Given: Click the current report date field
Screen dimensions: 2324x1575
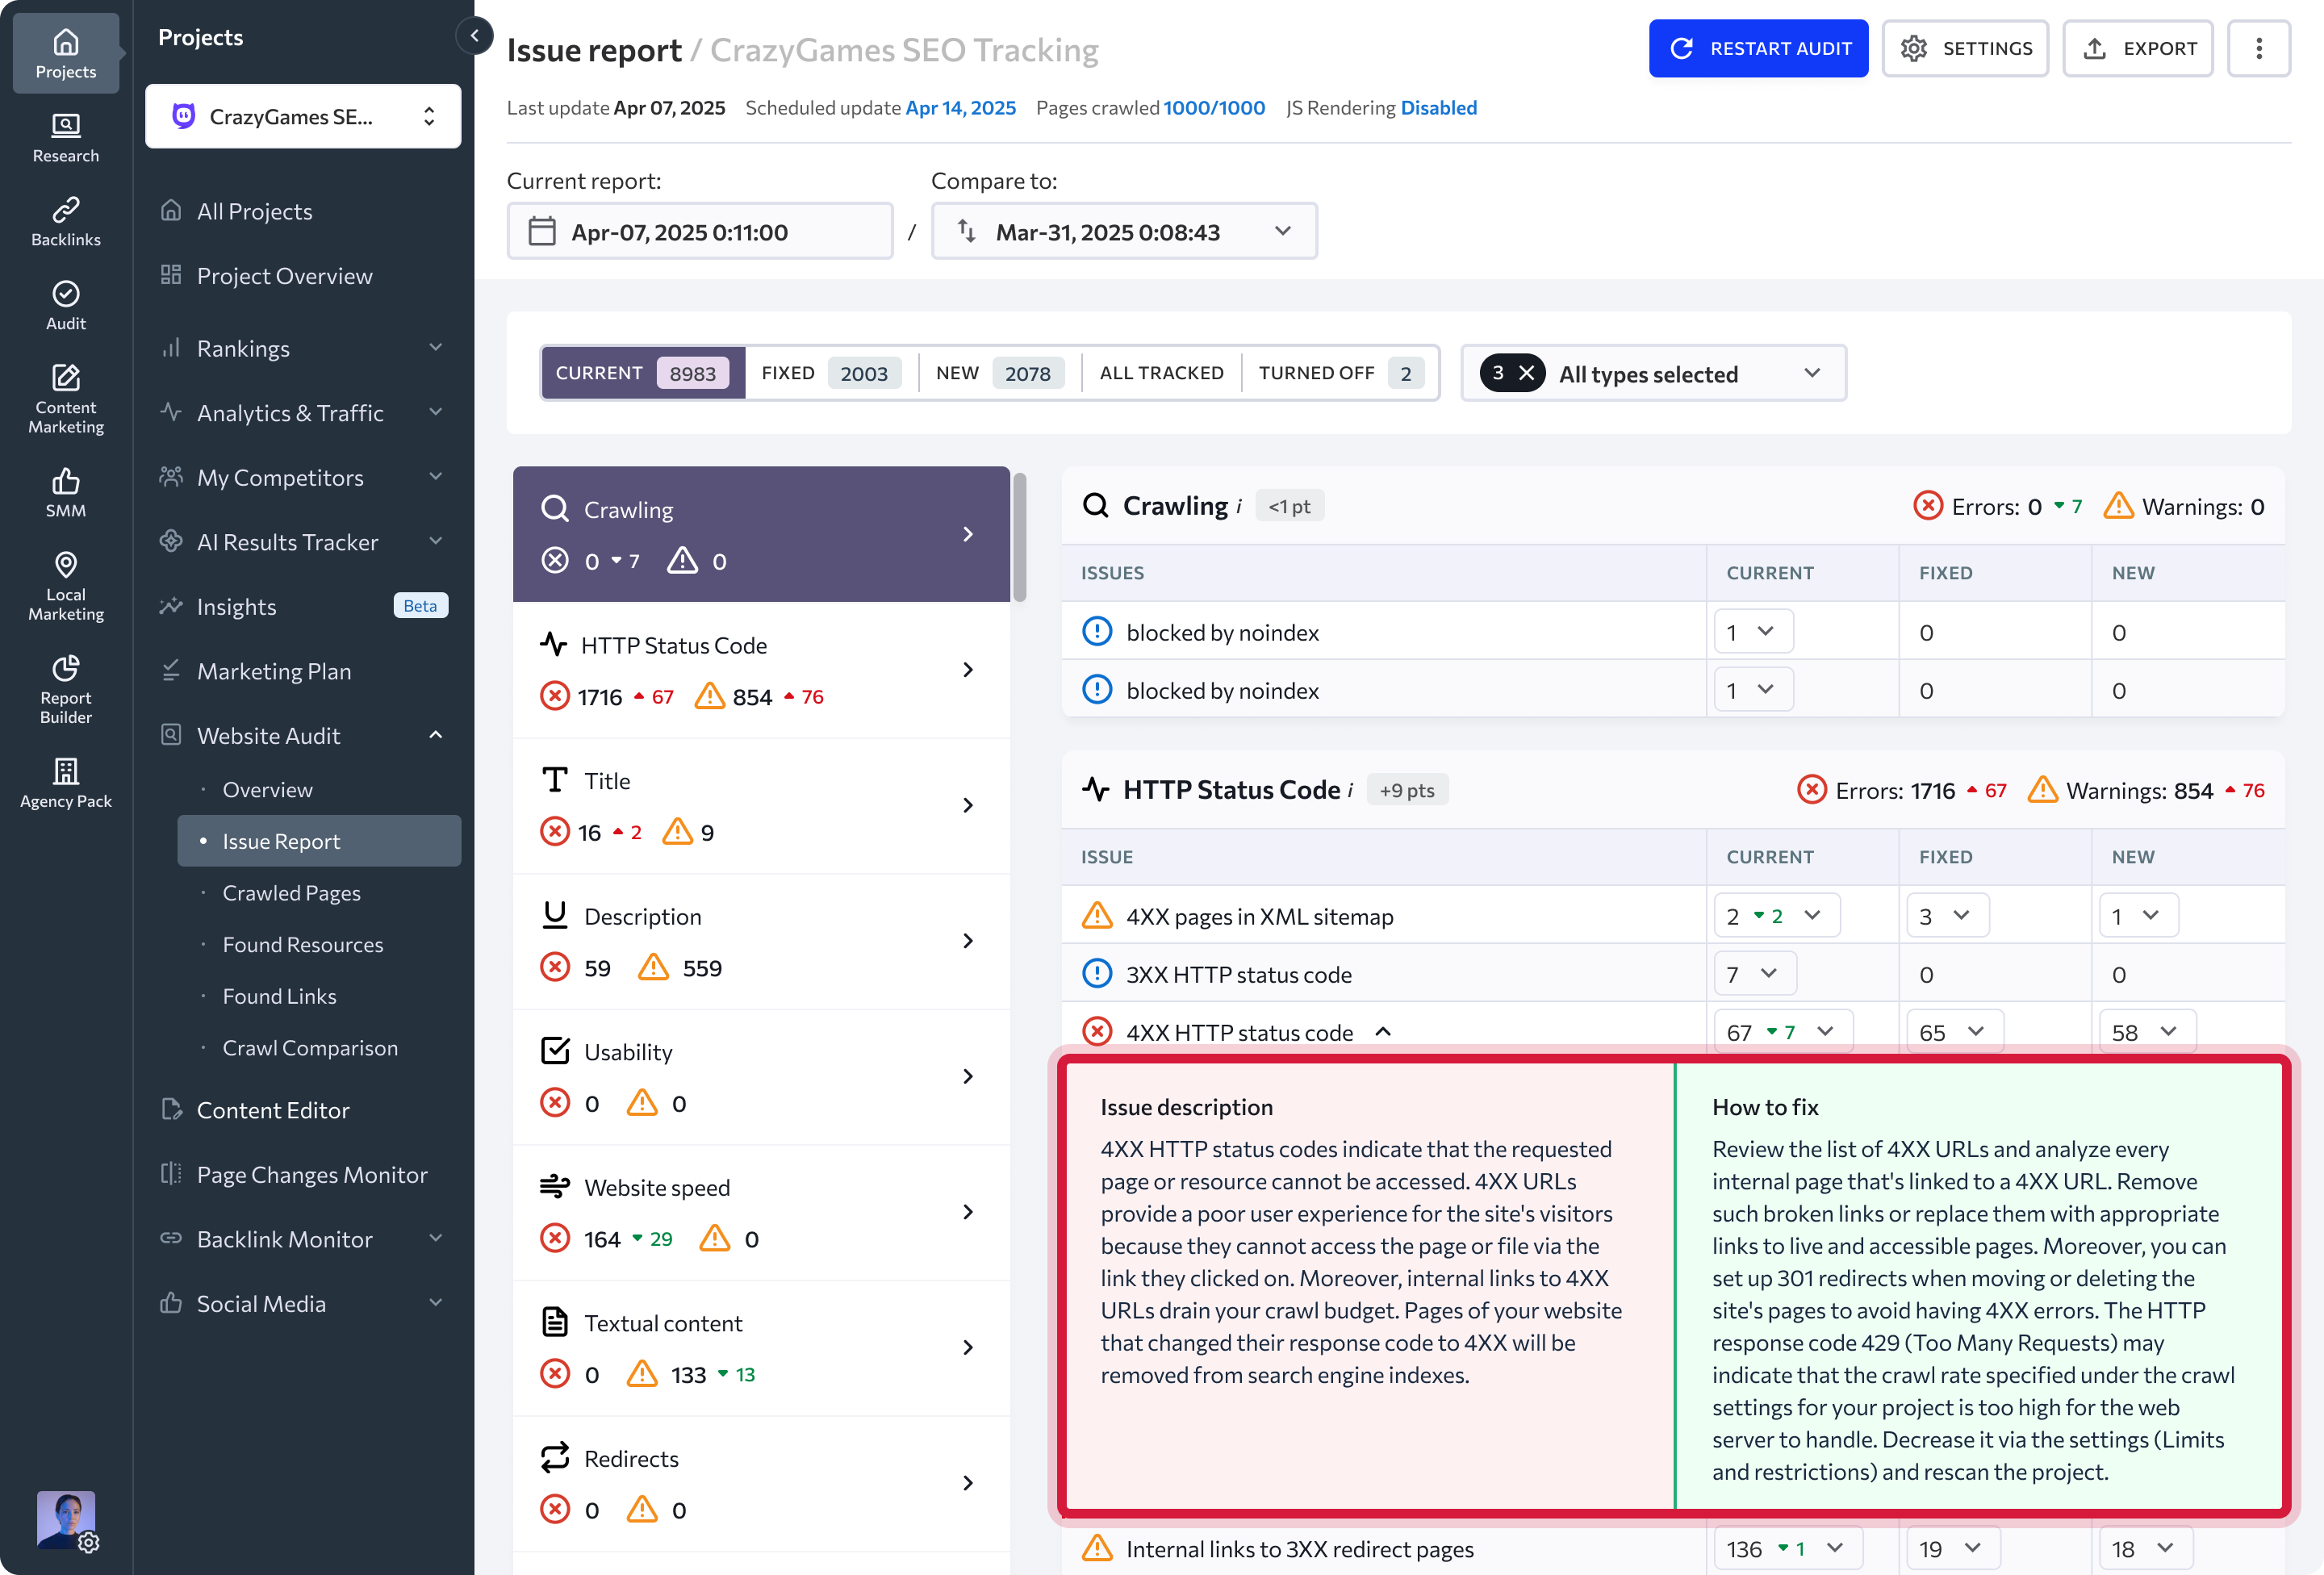Looking at the screenshot, I should click(699, 232).
